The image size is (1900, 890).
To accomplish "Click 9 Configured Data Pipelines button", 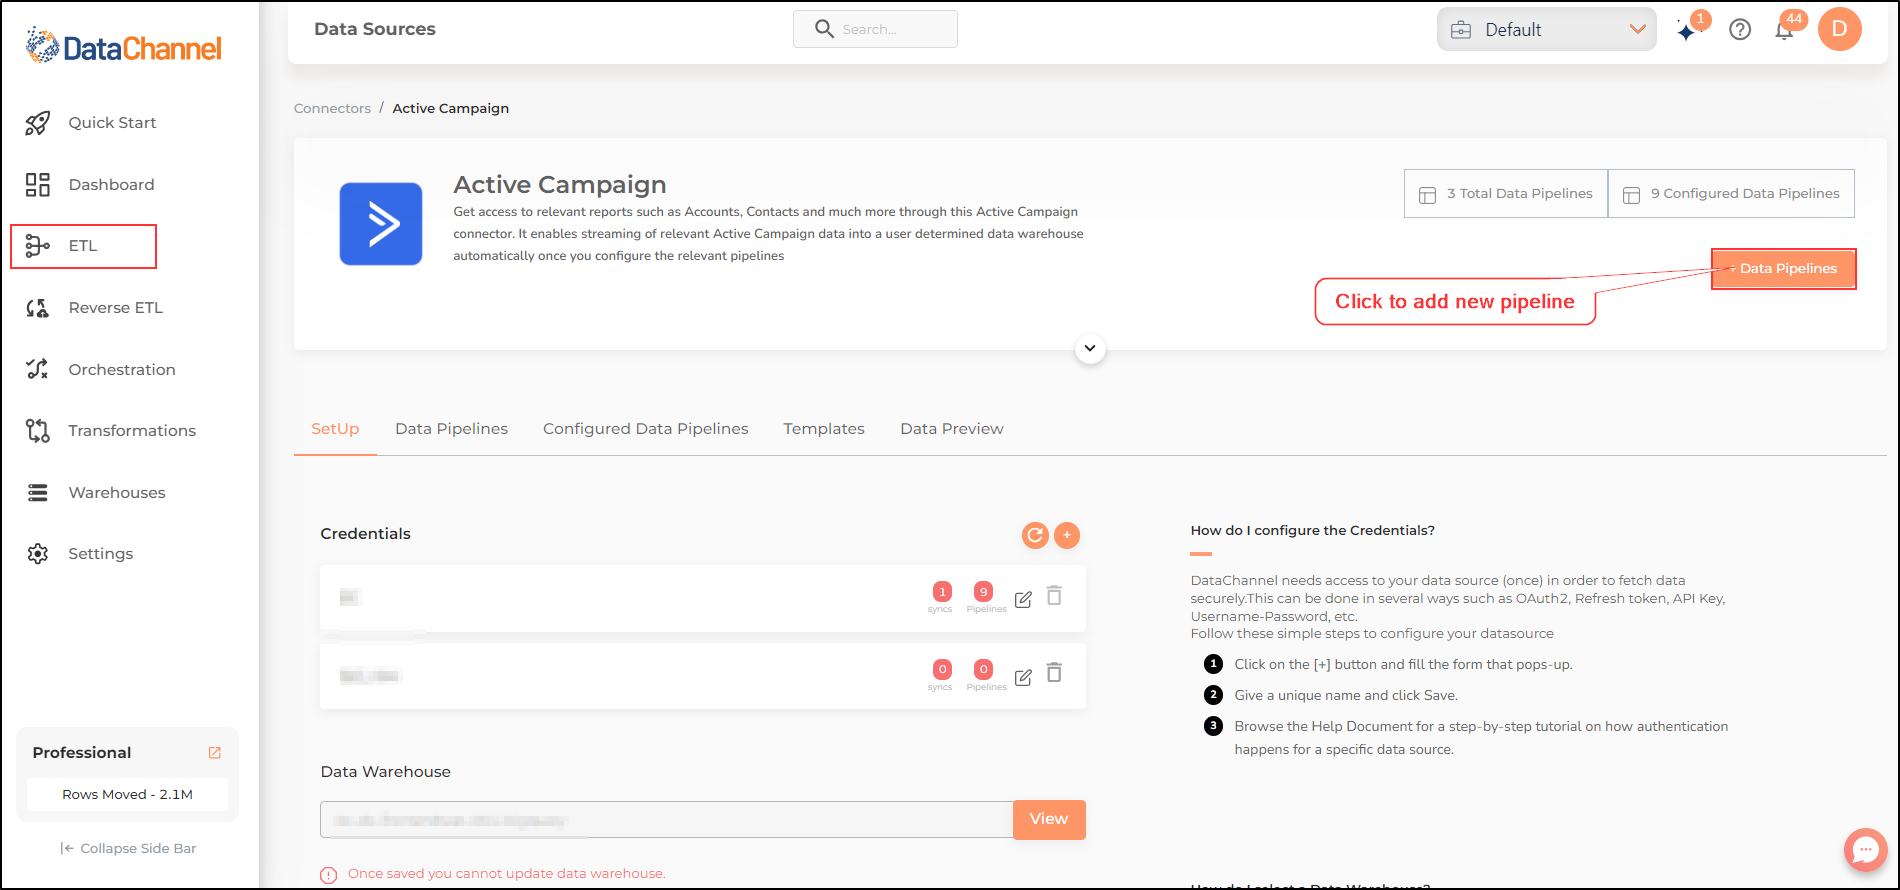I will pyautogui.click(x=1731, y=194).
